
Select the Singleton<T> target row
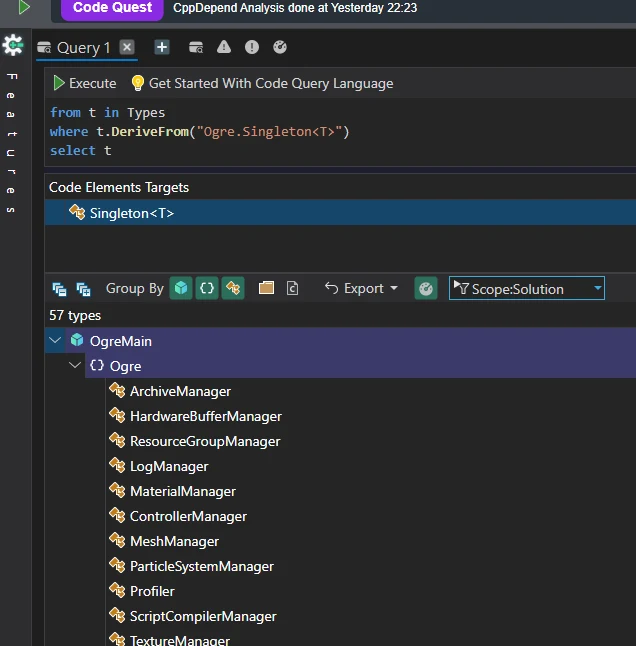click(340, 213)
